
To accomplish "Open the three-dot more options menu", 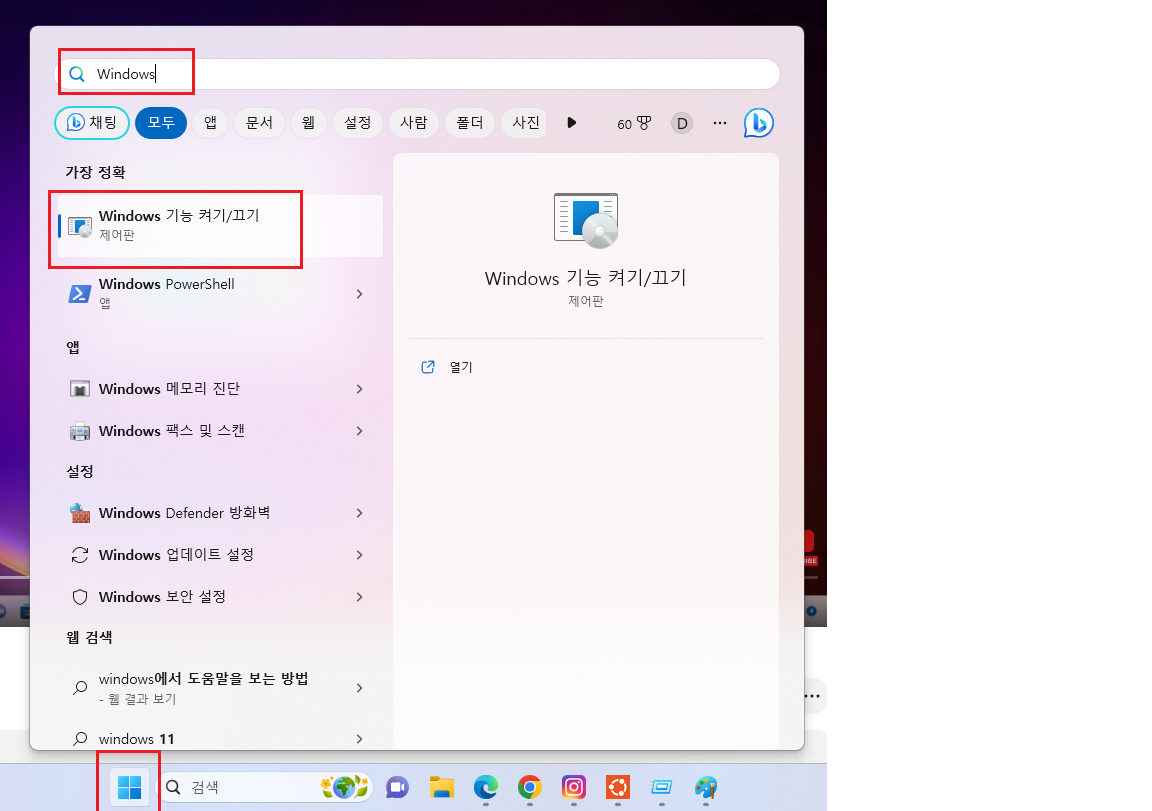I will pos(720,123).
